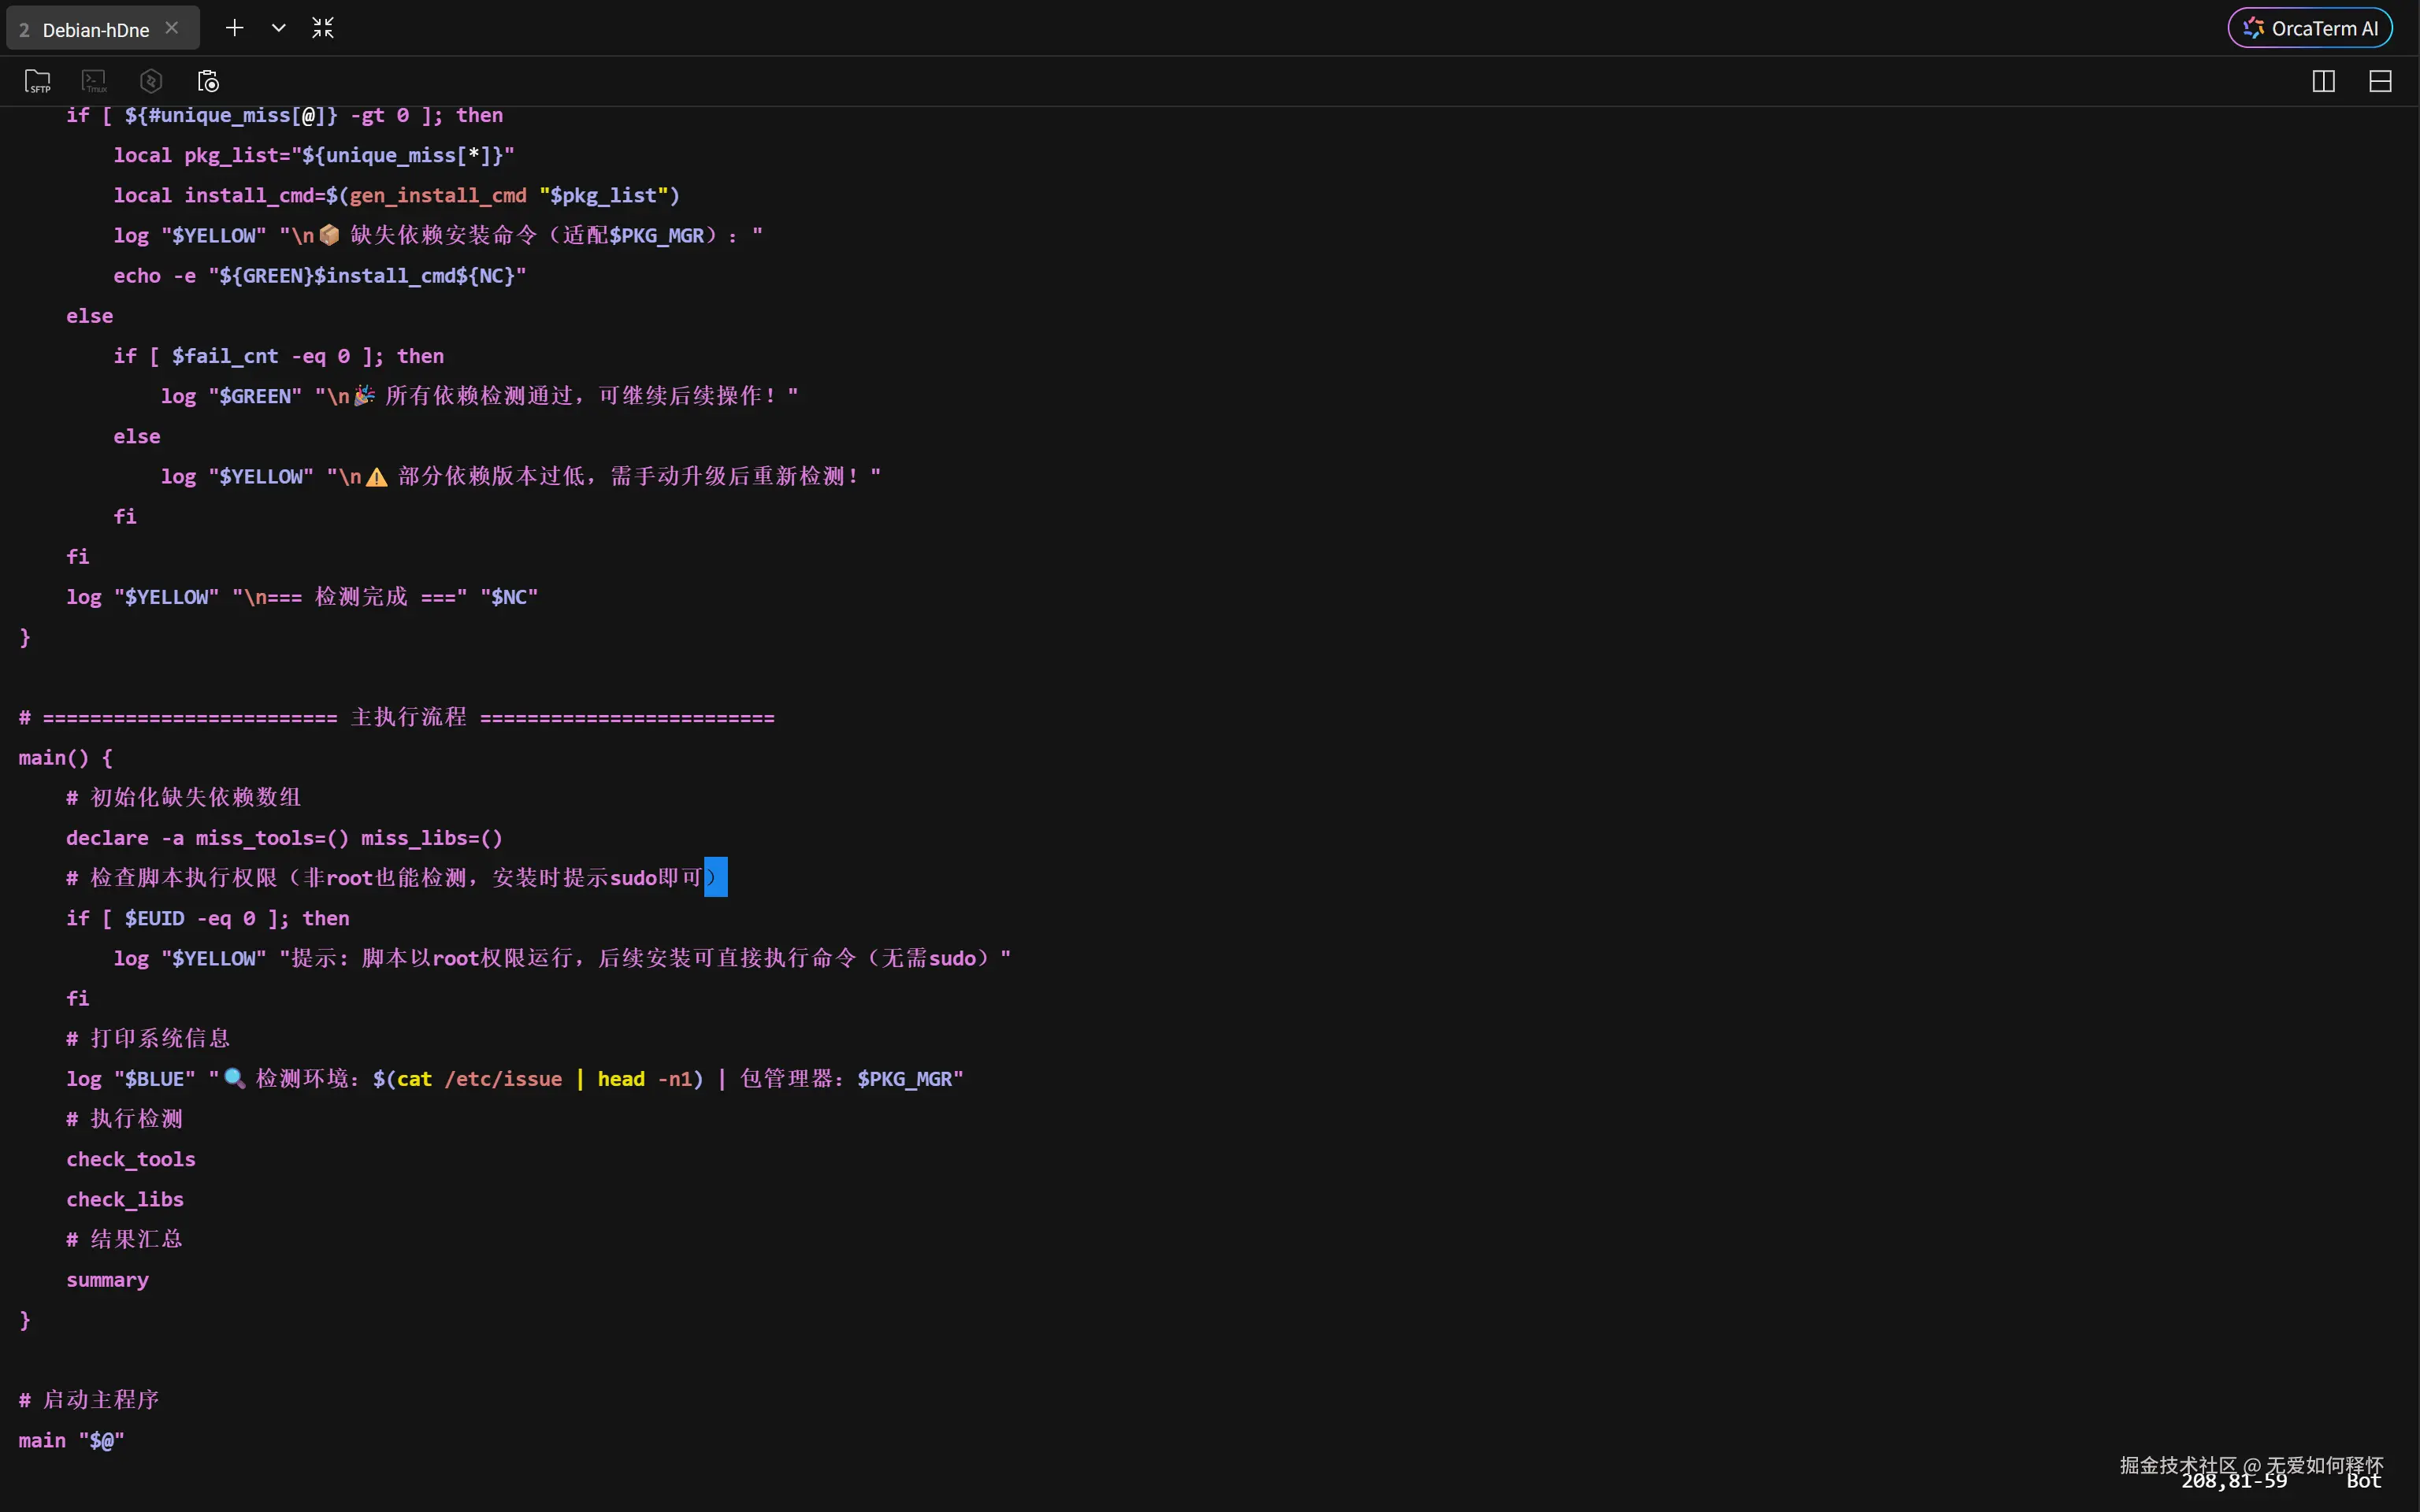Switch to the Debian-hDne tab
Image resolution: width=2420 pixels, height=1512 pixels.
pos(95,30)
